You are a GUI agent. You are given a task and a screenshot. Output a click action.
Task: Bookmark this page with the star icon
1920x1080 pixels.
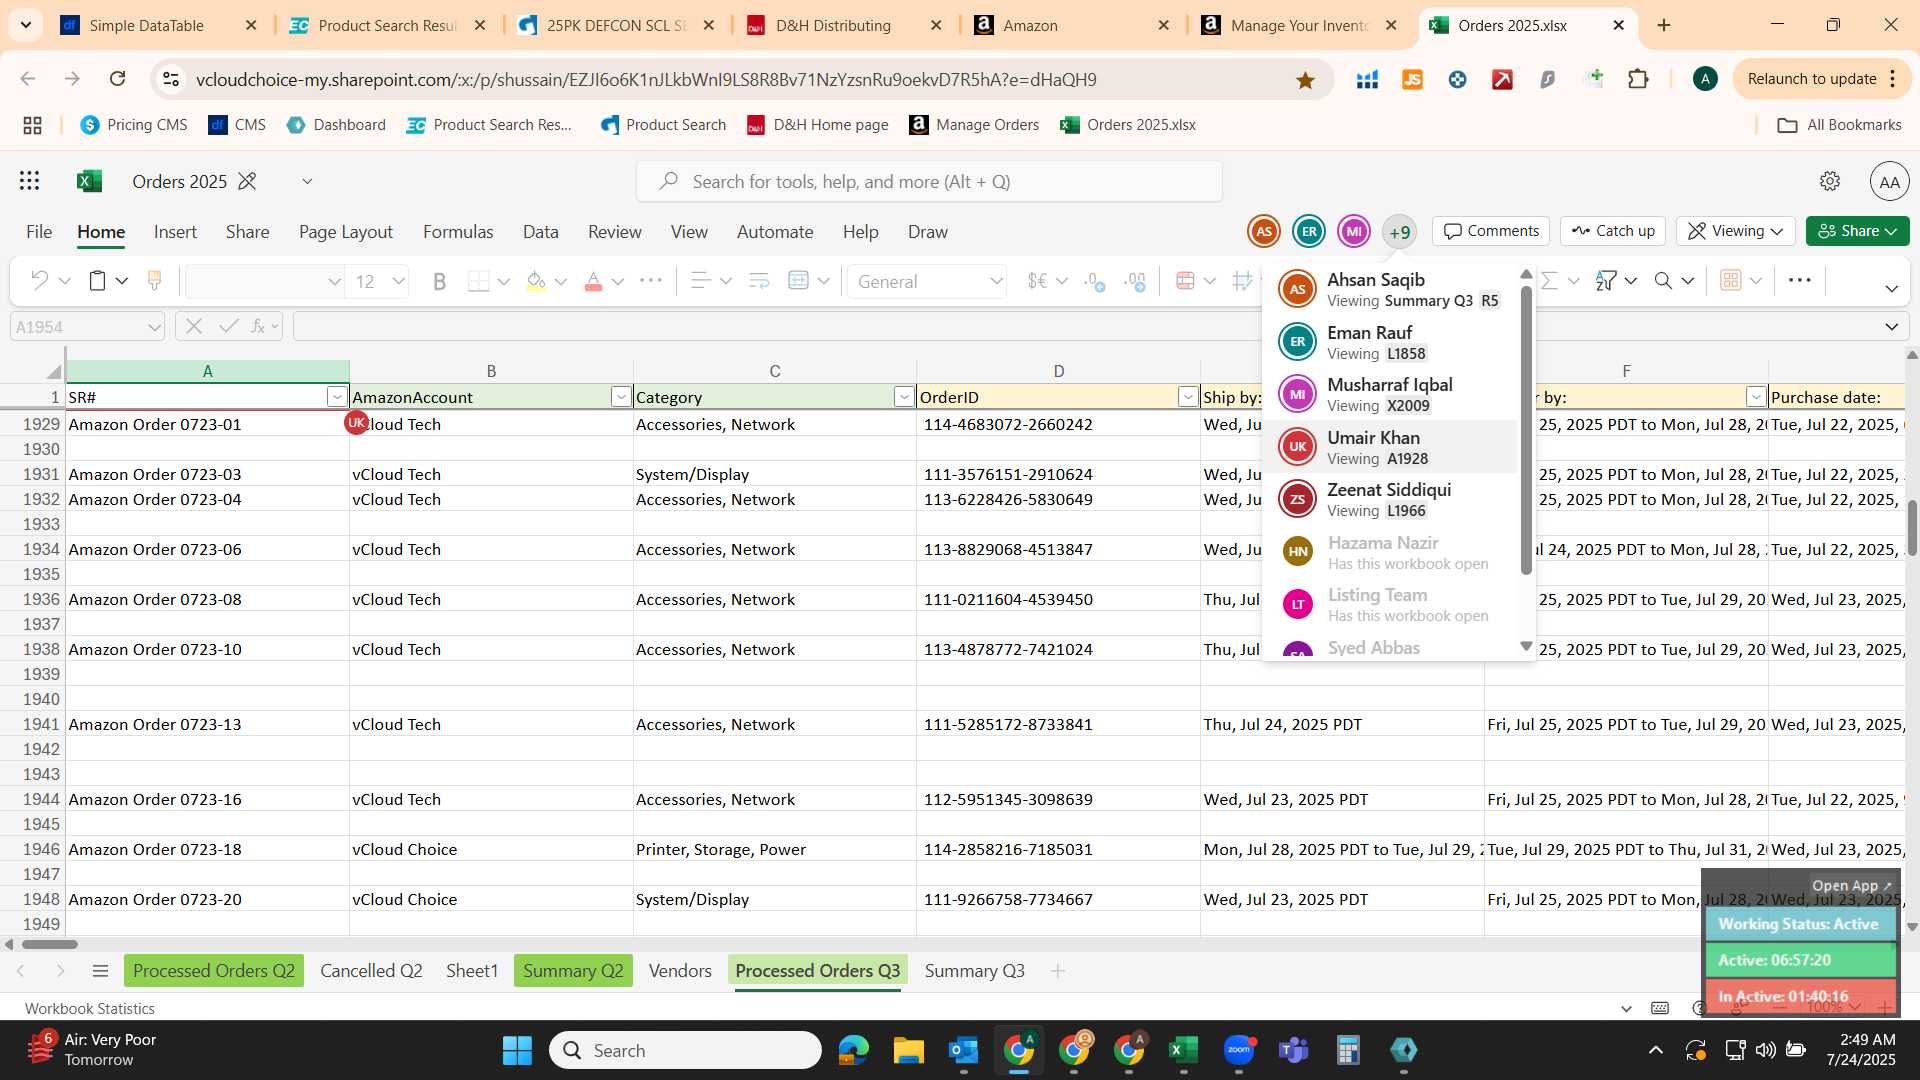[x=1305, y=80]
